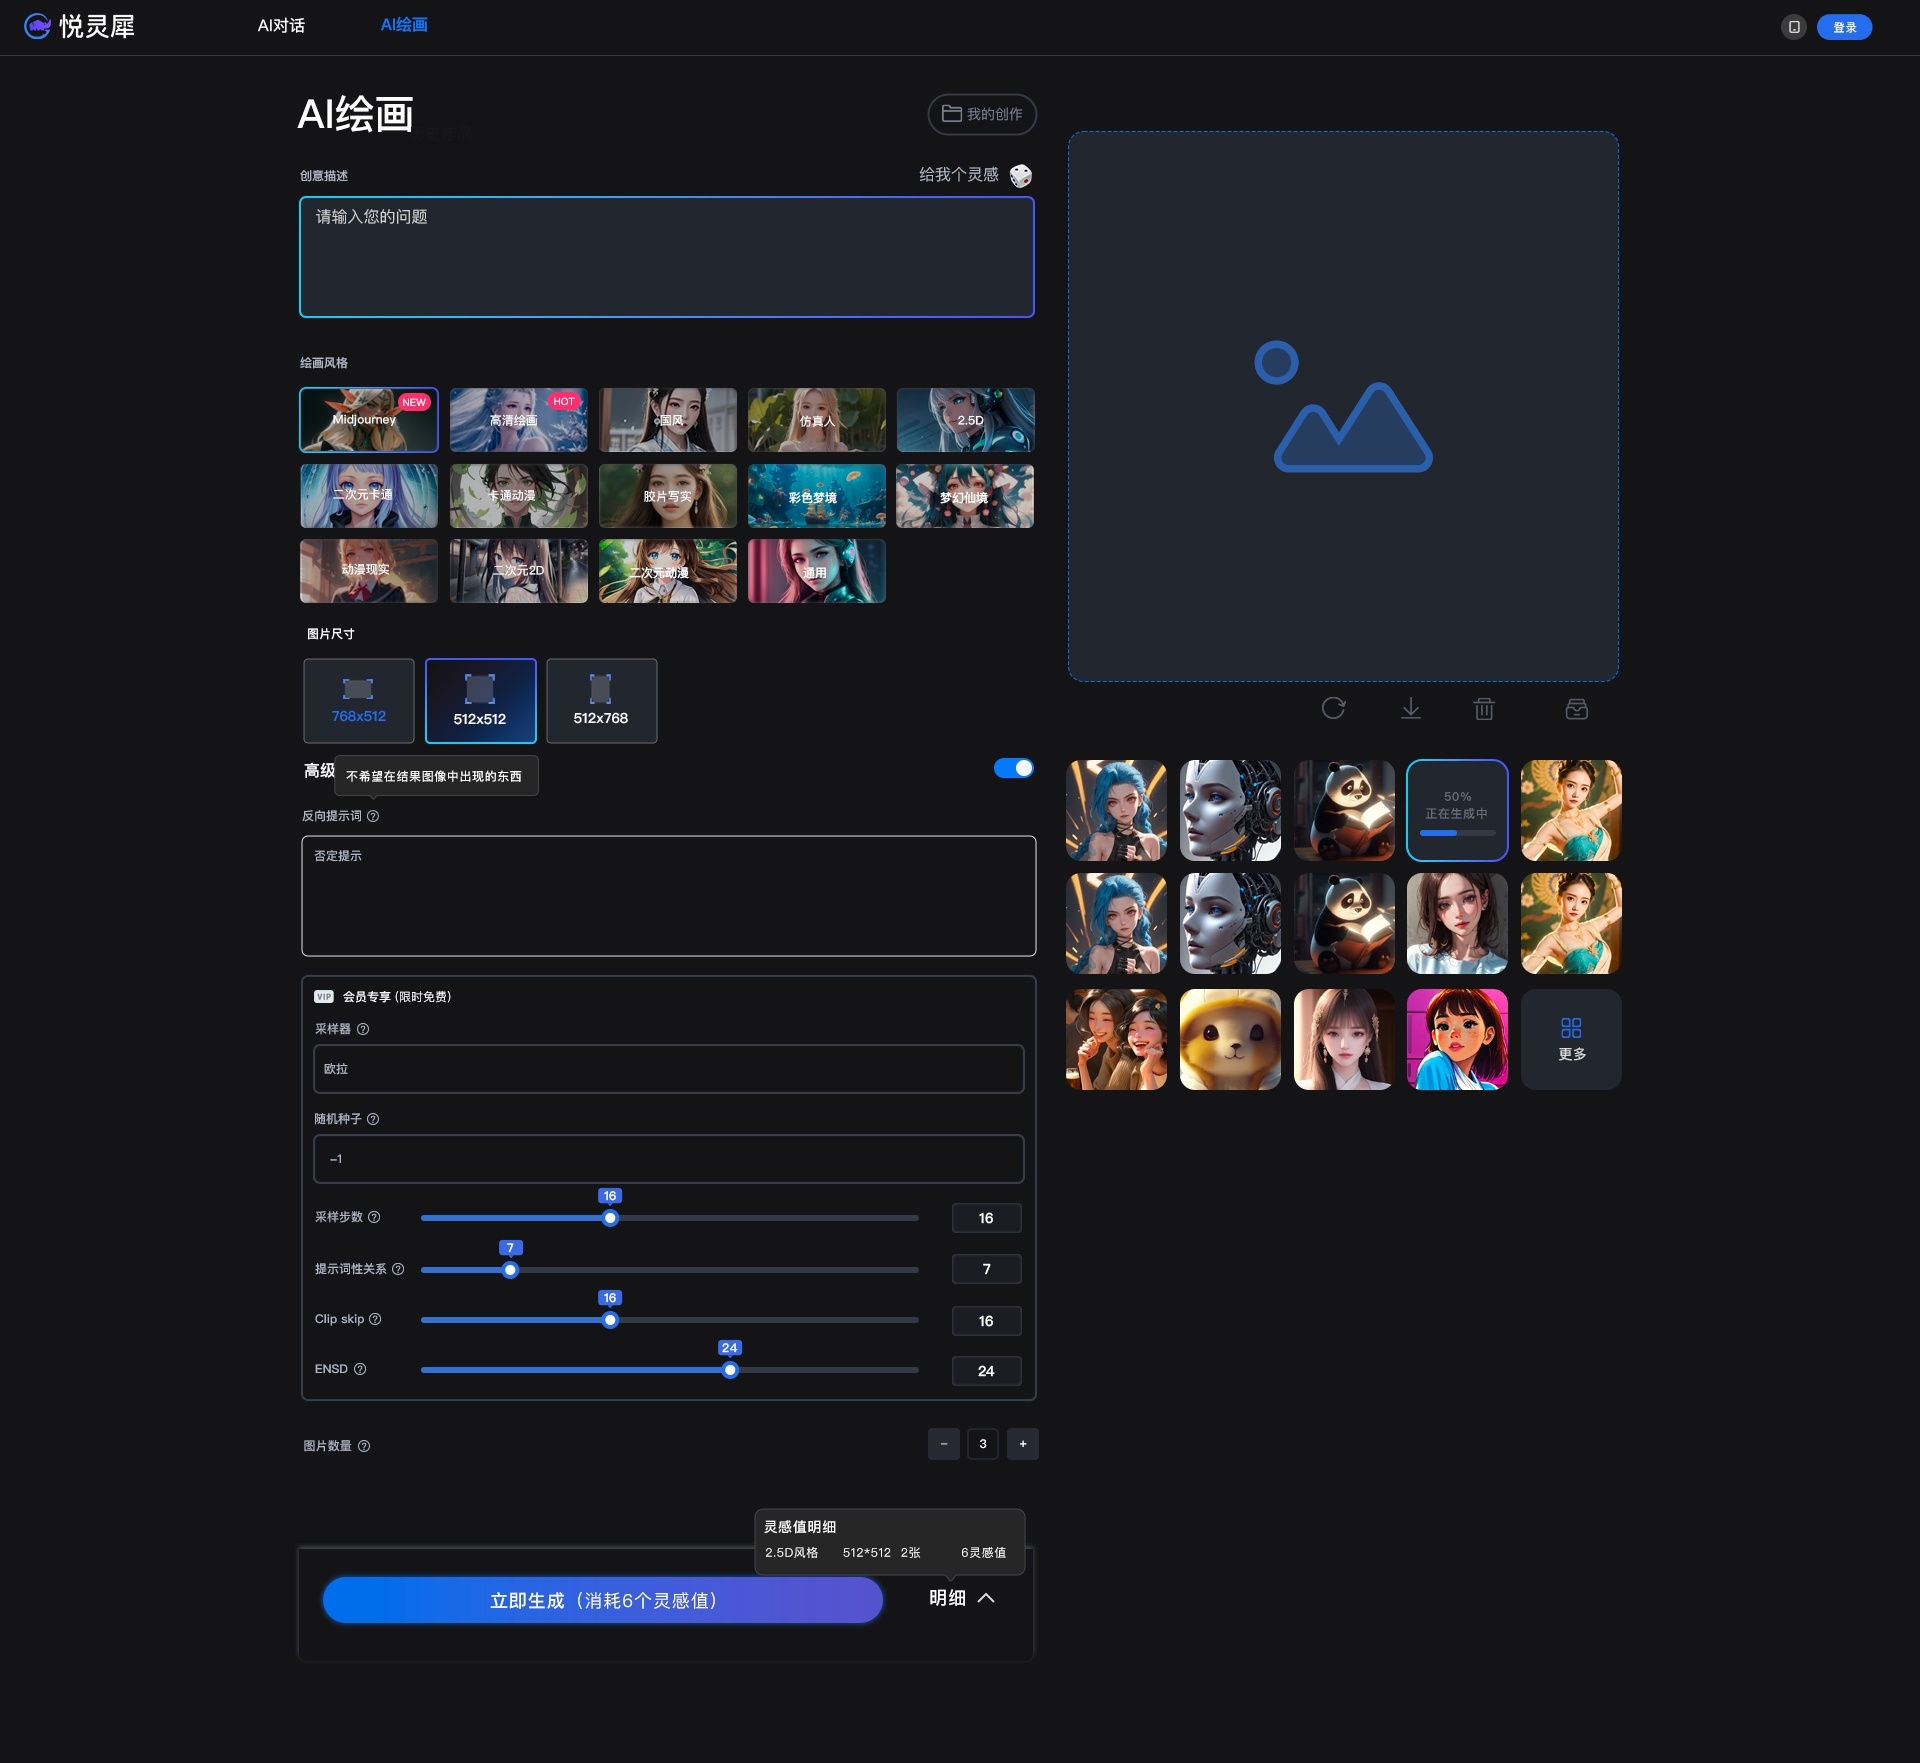Toggle the 高级 advanced settings switch

coord(1013,768)
